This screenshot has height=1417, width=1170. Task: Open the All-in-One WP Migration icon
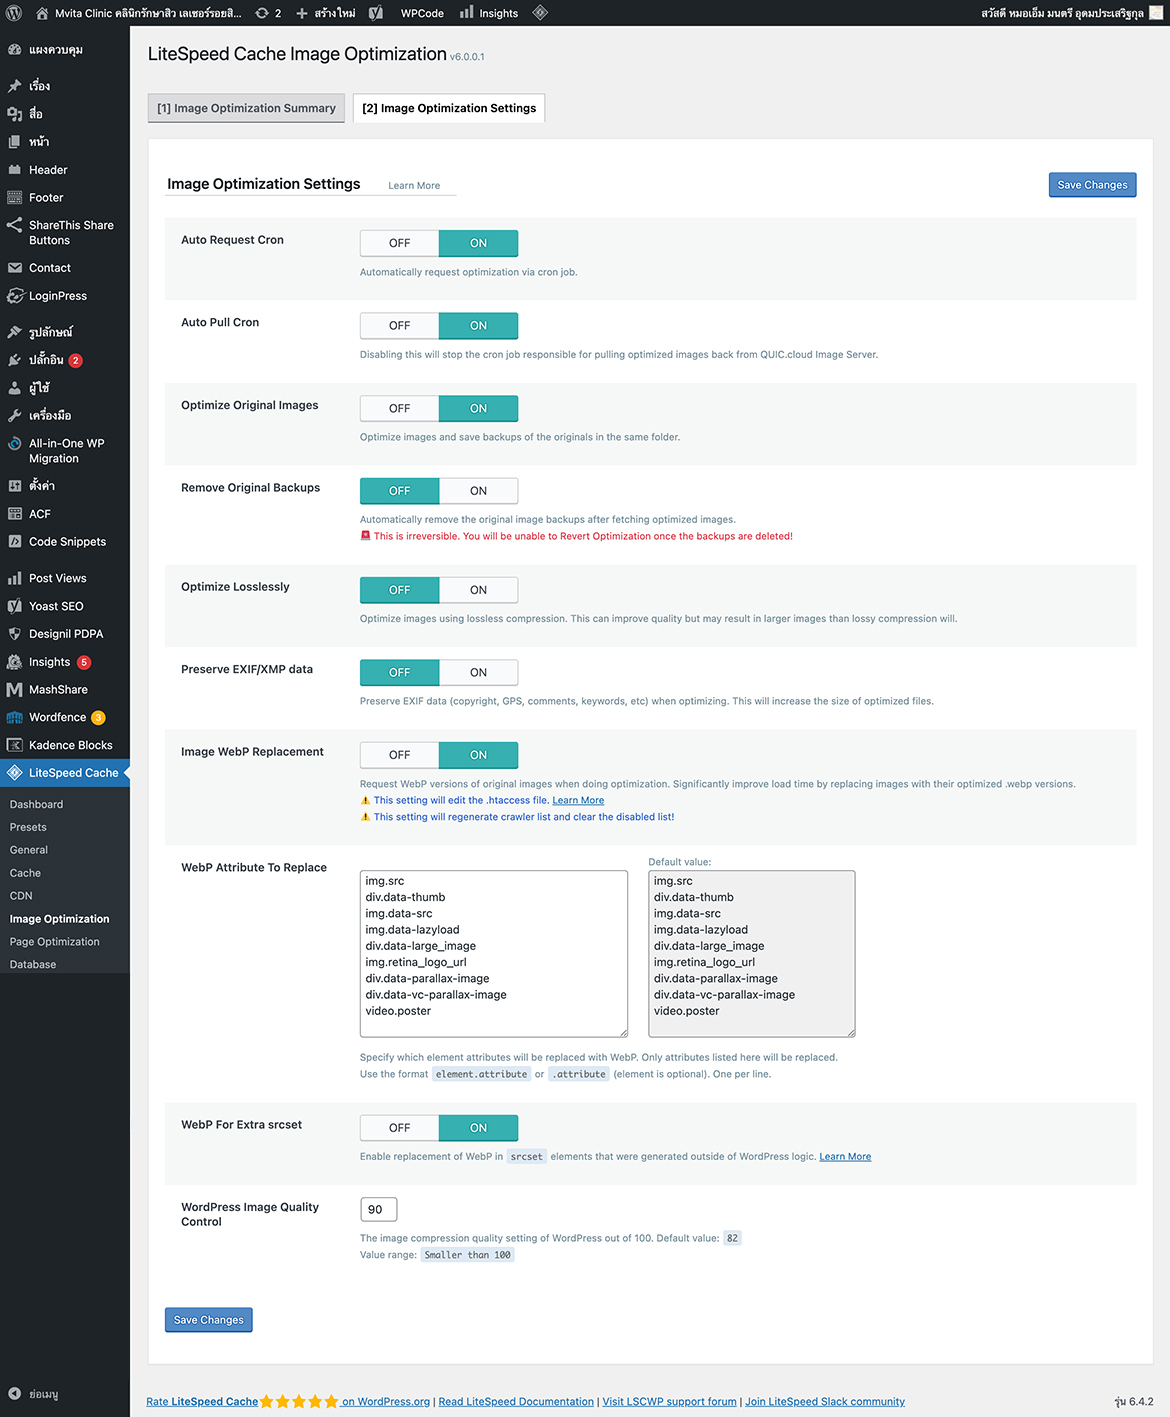[15, 444]
